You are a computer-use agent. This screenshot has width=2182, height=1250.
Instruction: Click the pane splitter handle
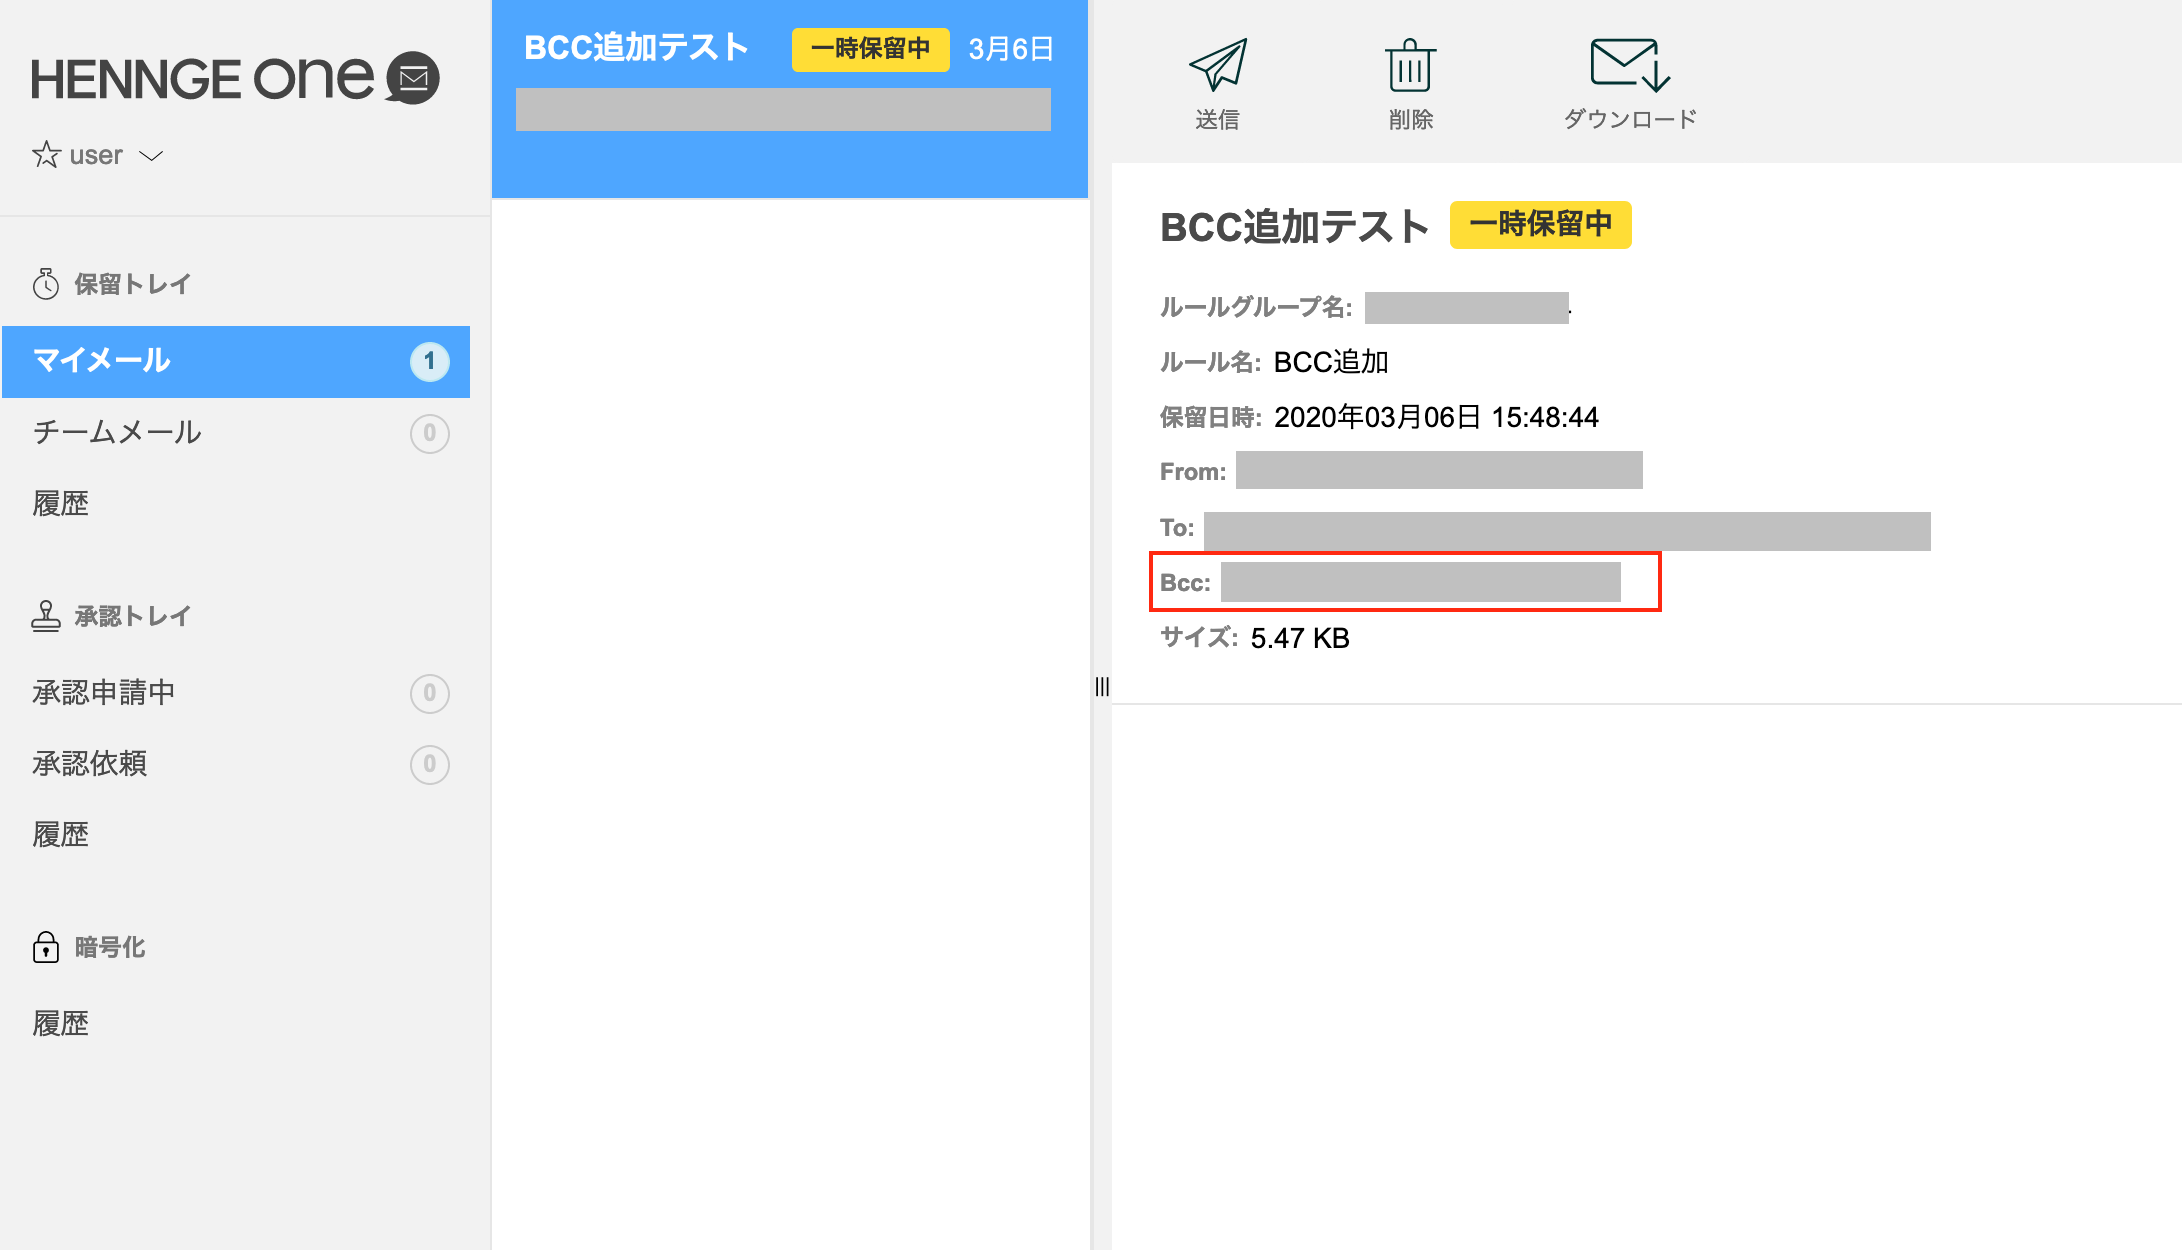[1102, 686]
